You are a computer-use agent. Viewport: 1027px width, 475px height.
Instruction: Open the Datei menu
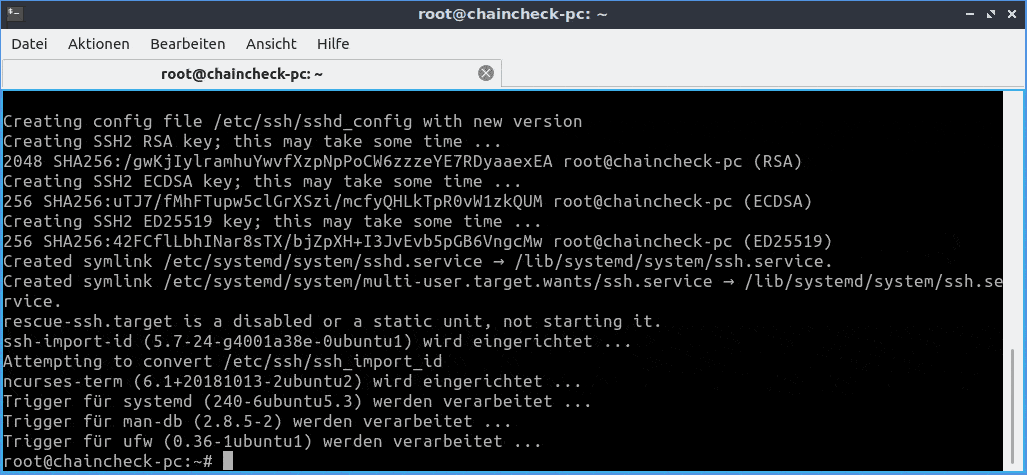pyautogui.click(x=29, y=44)
